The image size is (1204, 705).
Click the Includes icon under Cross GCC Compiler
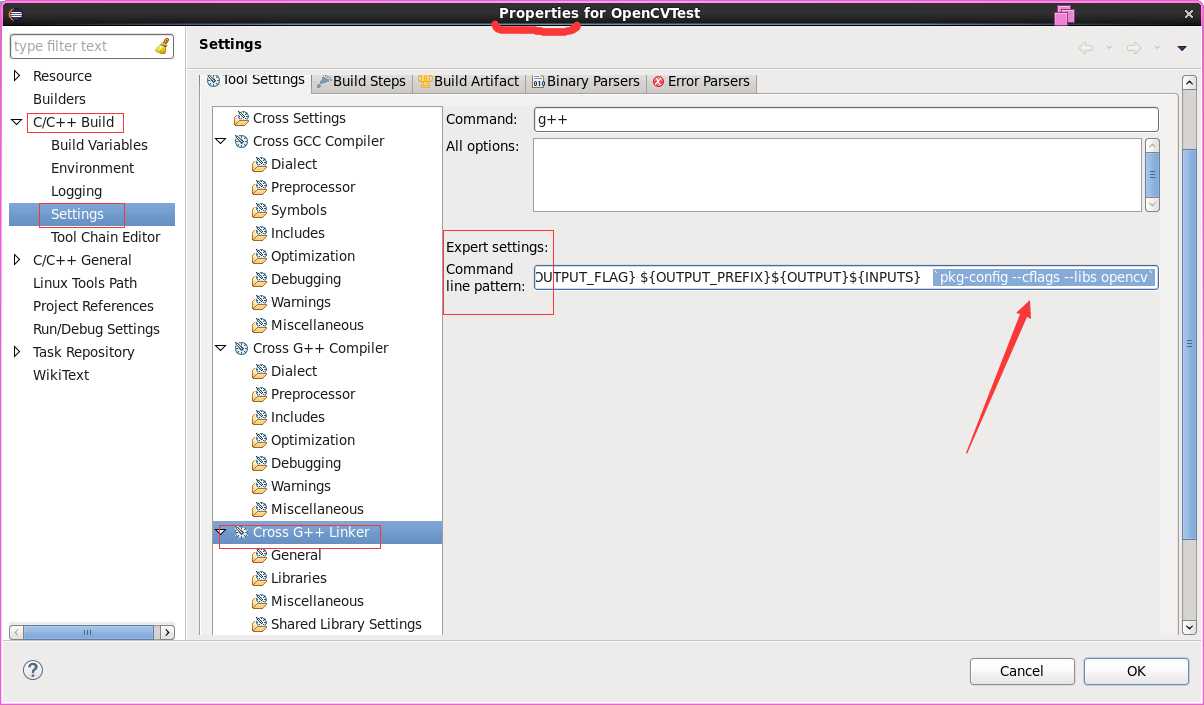(x=259, y=233)
